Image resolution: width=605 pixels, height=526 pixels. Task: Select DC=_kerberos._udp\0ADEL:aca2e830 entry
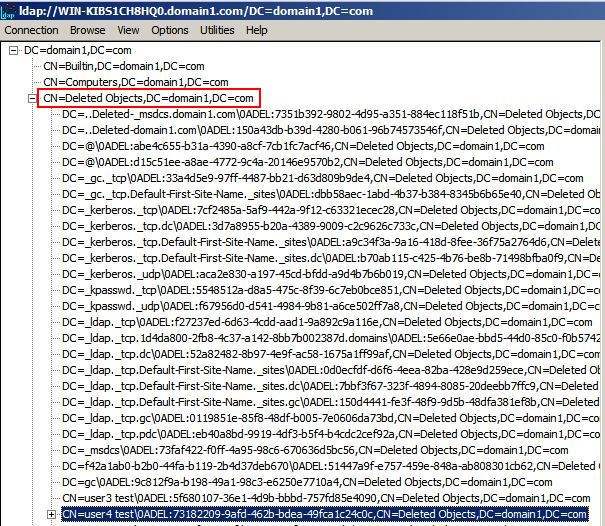331,274
